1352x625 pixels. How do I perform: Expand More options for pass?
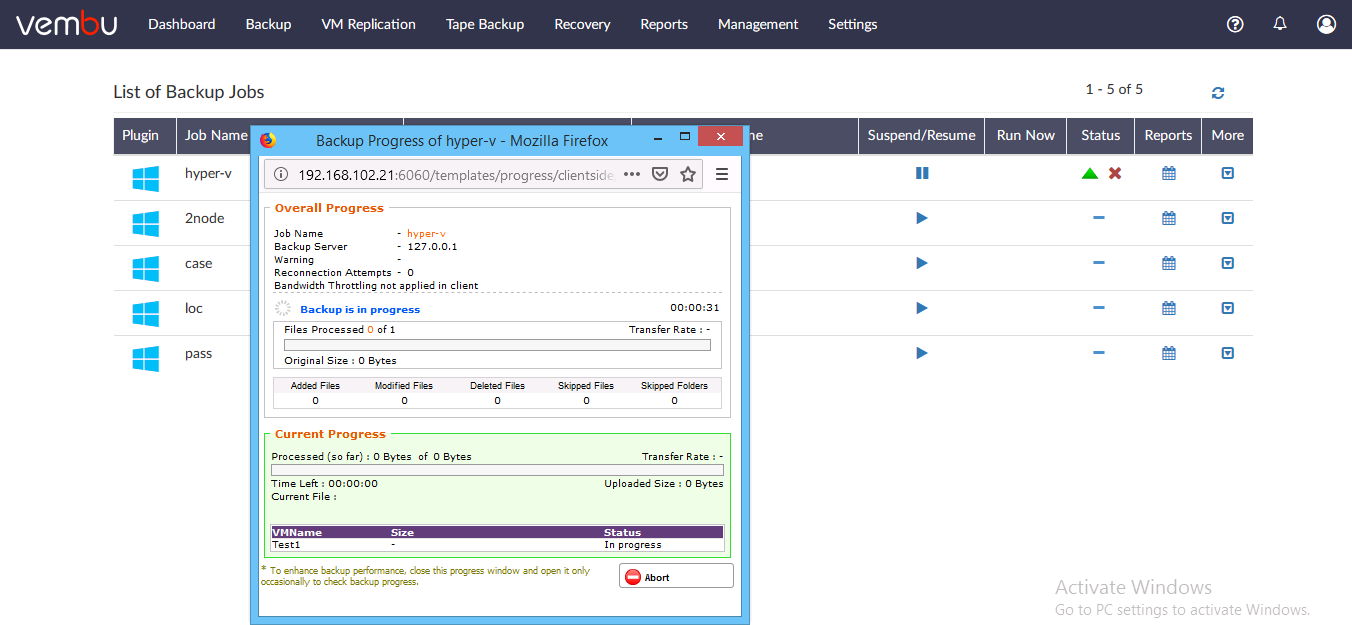pyautogui.click(x=1228, y=353)
